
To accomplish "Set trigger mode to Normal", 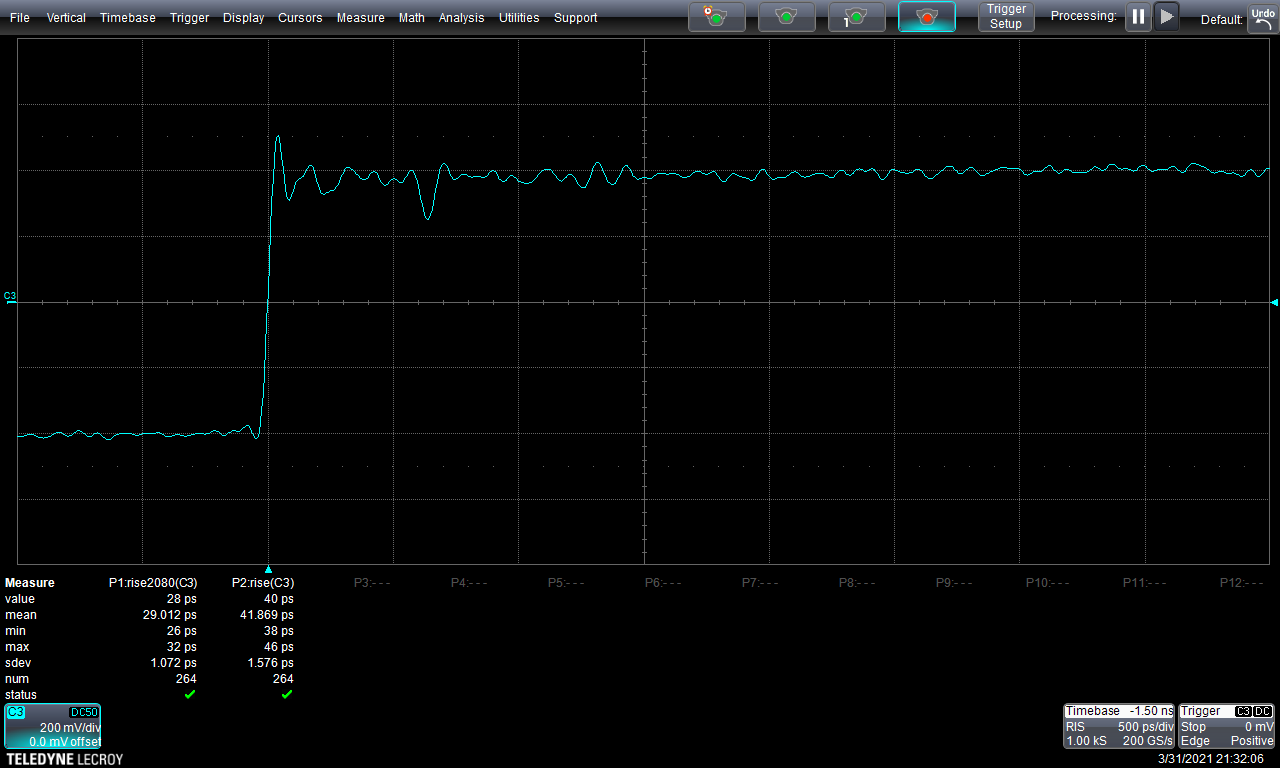I will [787, 17].
